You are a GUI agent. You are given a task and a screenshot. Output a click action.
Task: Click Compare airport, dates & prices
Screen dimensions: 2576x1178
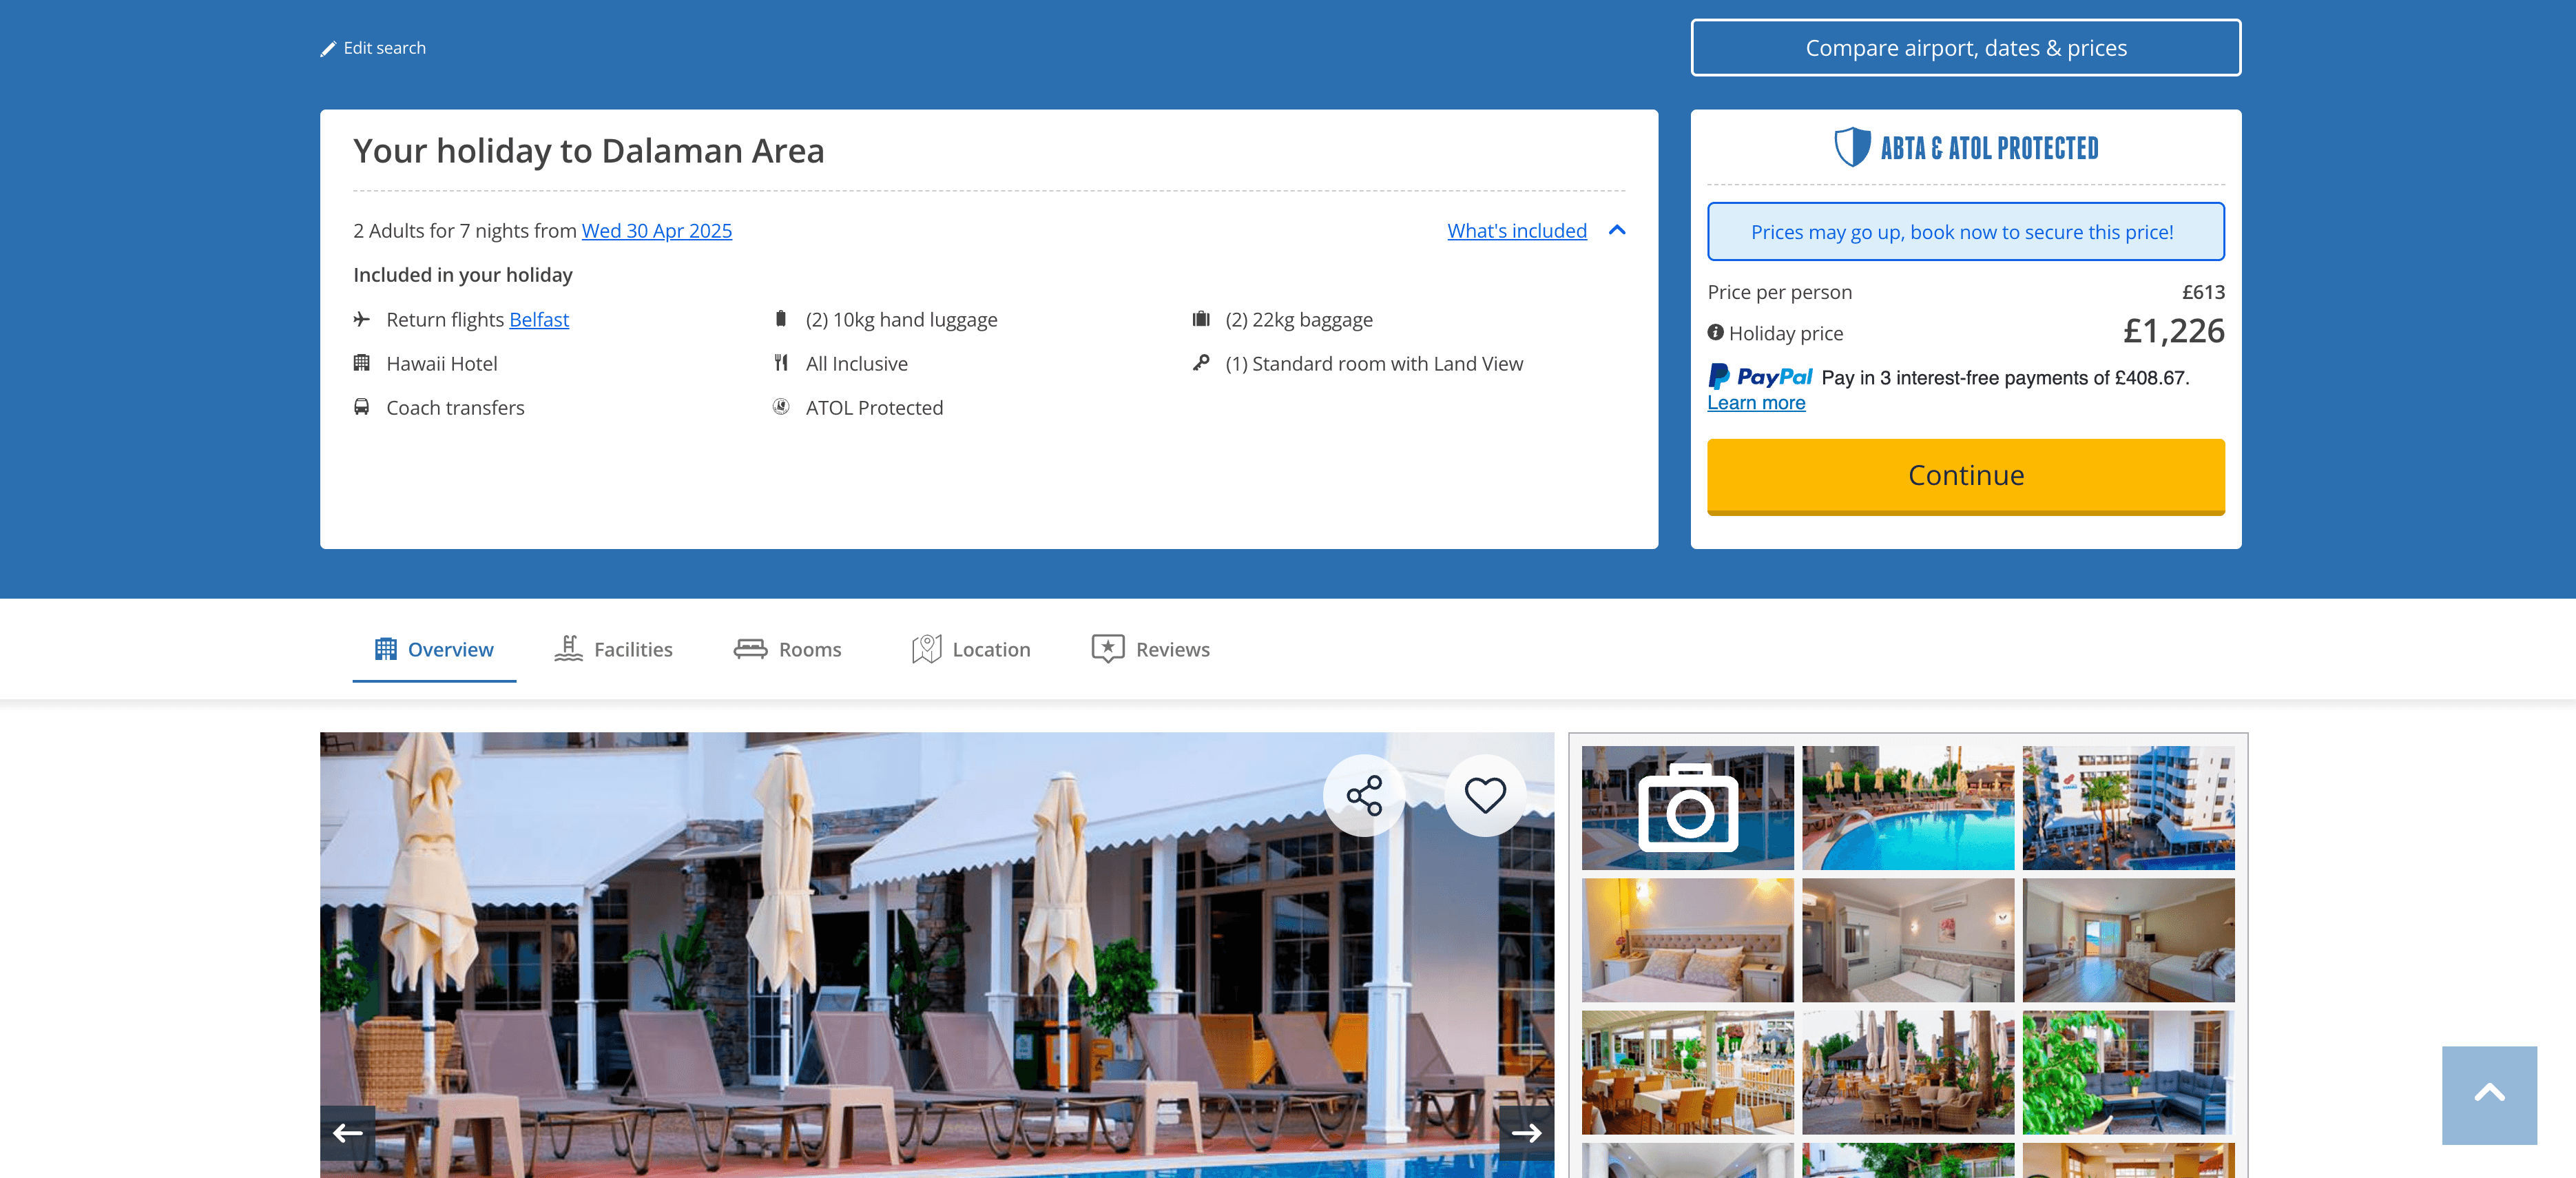tap(1965, 48)
